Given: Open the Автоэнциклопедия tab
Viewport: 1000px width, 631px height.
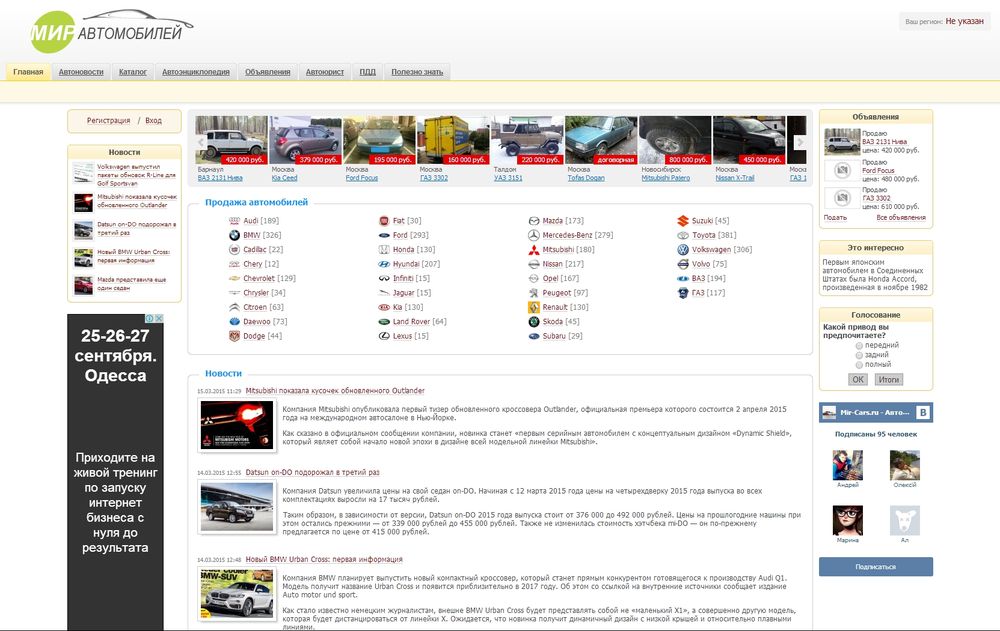Looking at the screenshot, I should (x=196, y=72).
